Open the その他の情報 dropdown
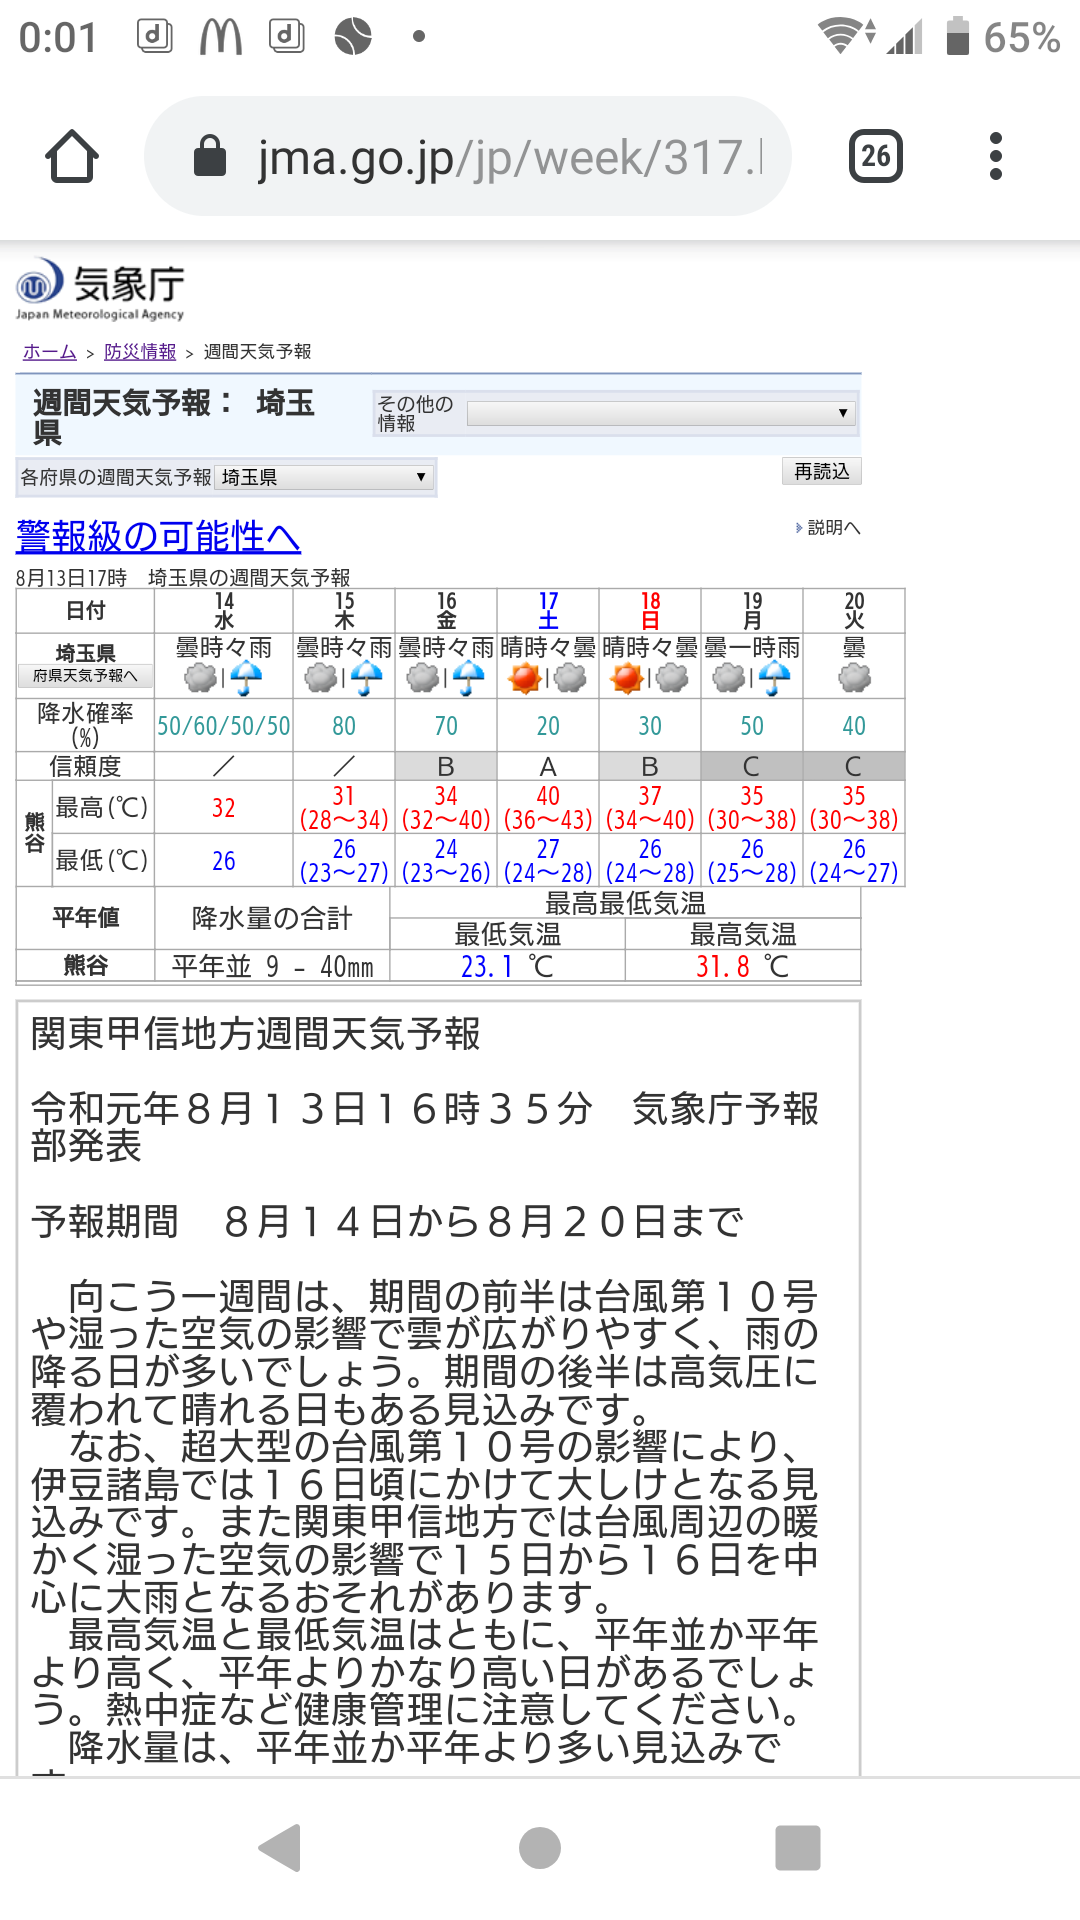Image resolution: width=1080 pixels, height=1920 pixels. 661,413
